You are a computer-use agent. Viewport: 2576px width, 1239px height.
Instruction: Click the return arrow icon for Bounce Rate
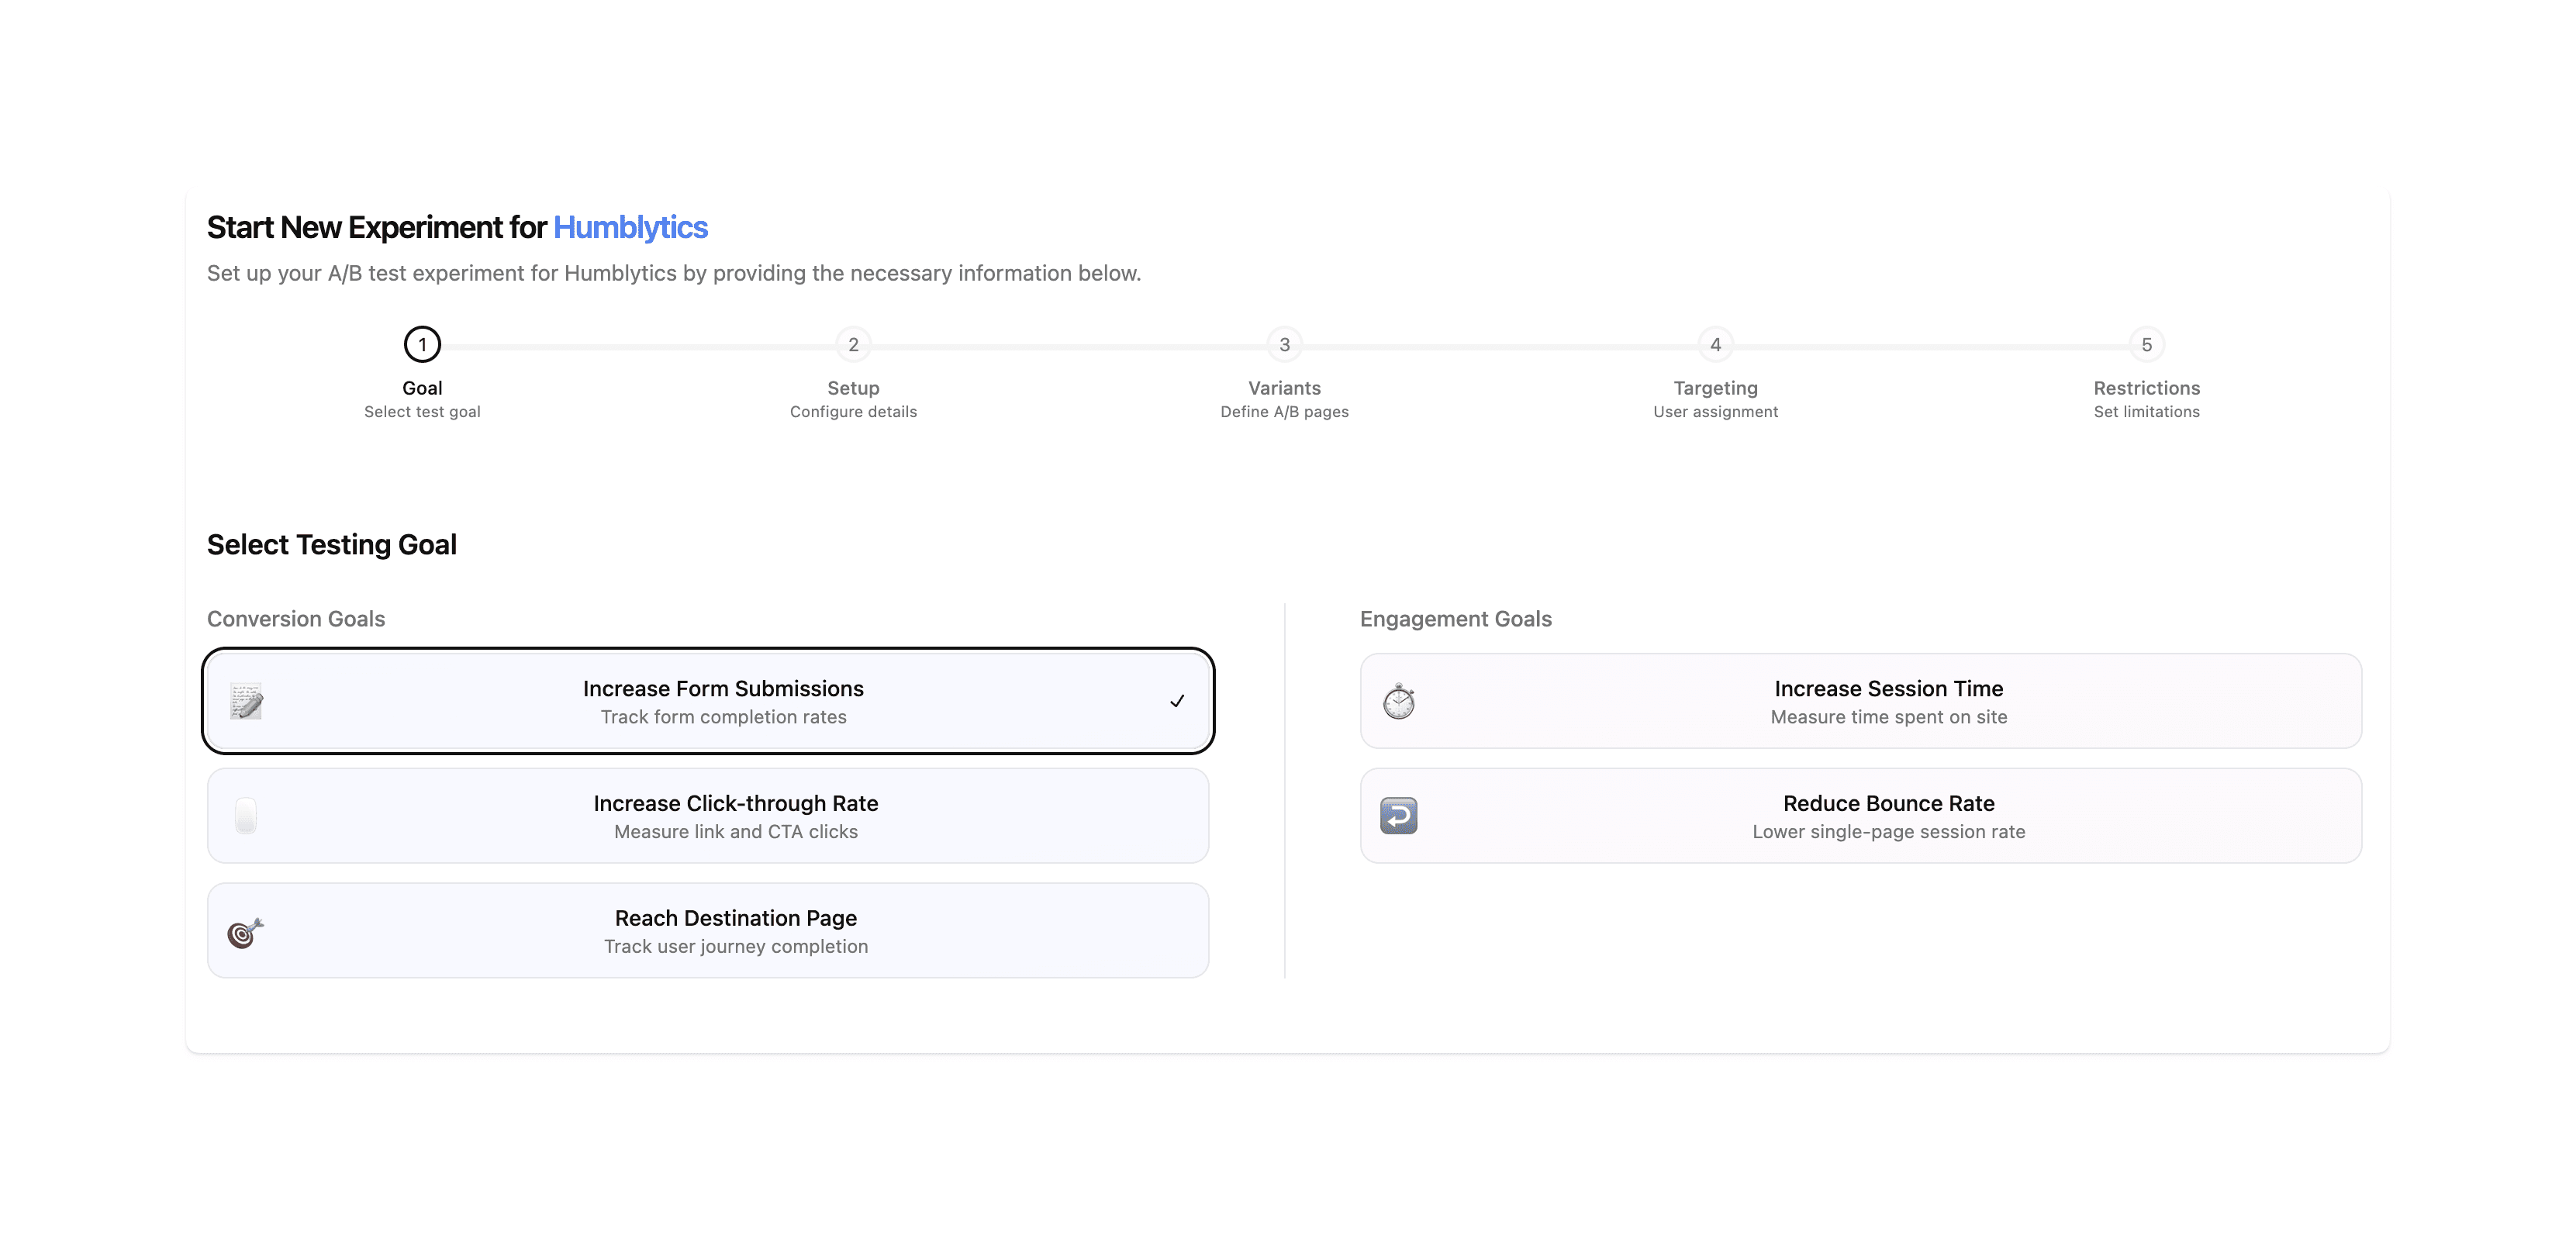pyautogui.click(x=1399, y=816)
